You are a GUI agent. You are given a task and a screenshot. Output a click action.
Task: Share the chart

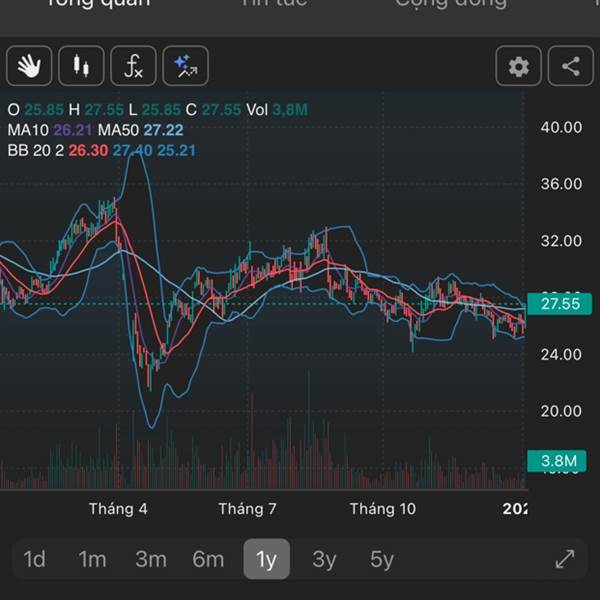point(571,66)
